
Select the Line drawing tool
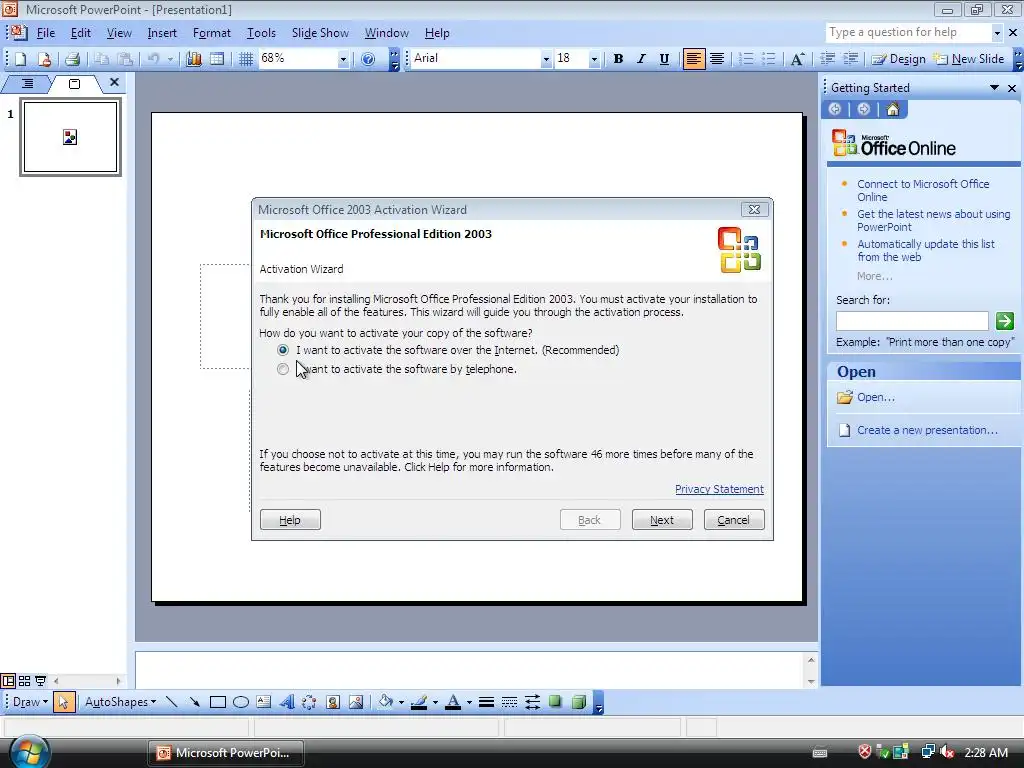point(172,702)
